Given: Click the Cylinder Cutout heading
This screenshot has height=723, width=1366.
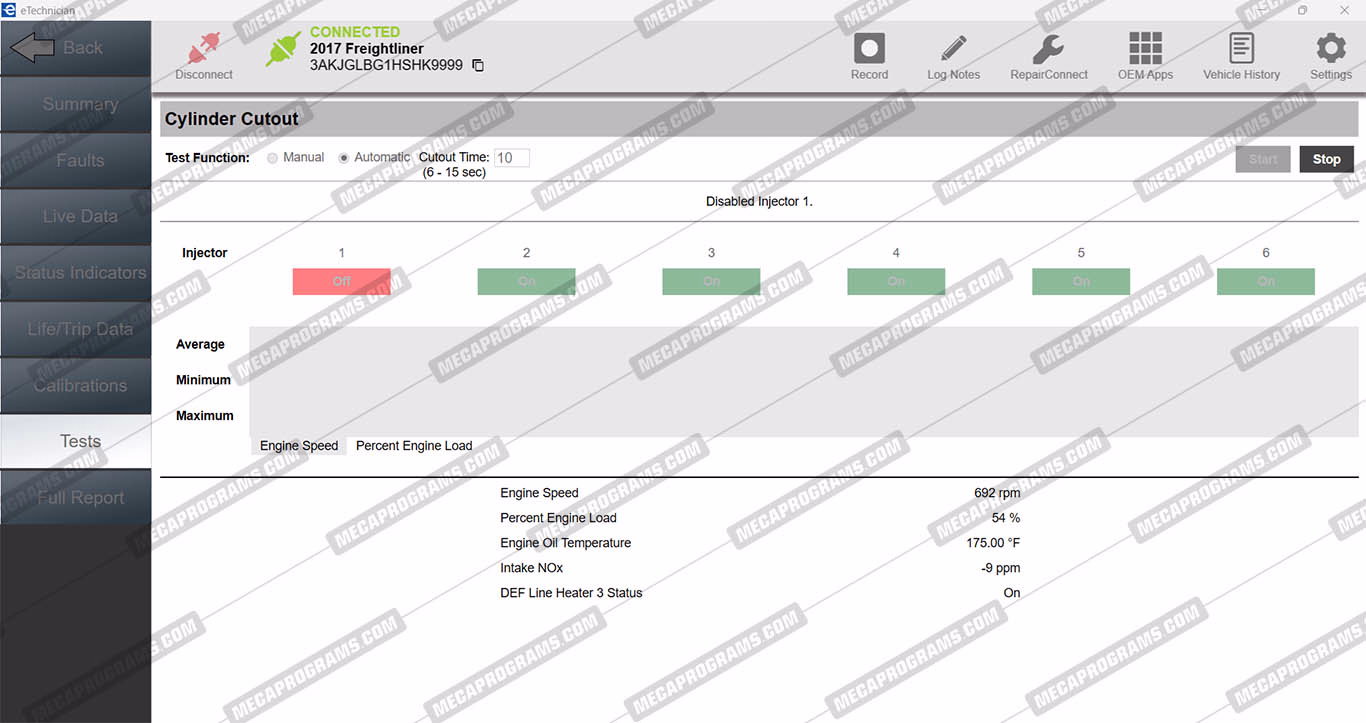Looking at the screenshot, I should [x=232, y=119].
